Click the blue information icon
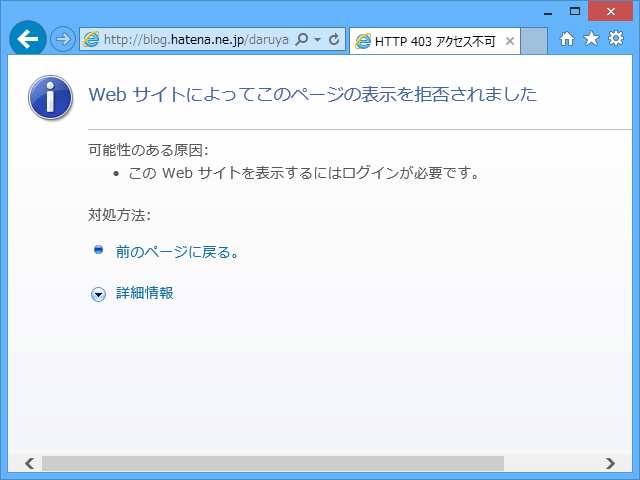The image size is (640, 480). click(x=50, y=98)
